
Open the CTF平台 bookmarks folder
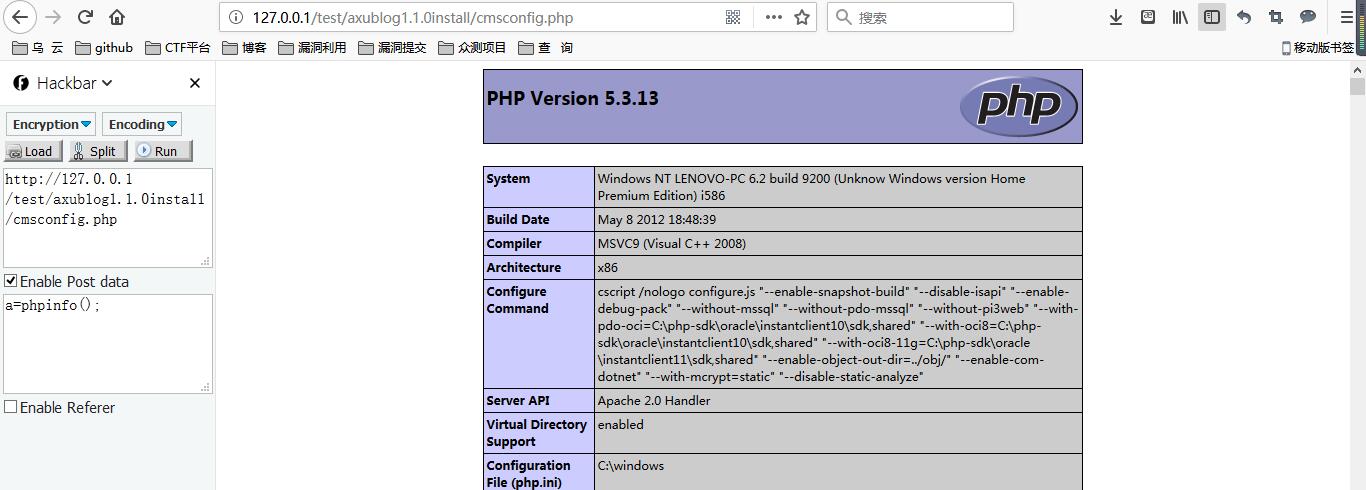[178, 47]
